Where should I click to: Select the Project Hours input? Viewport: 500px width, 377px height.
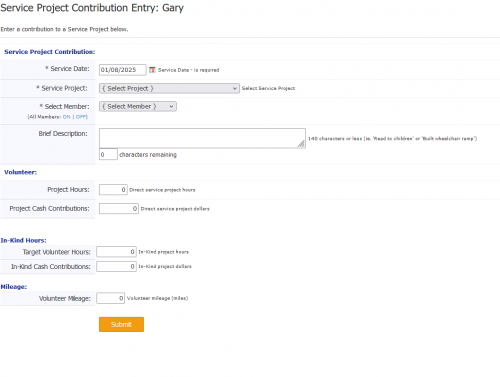tap(113, 189)
